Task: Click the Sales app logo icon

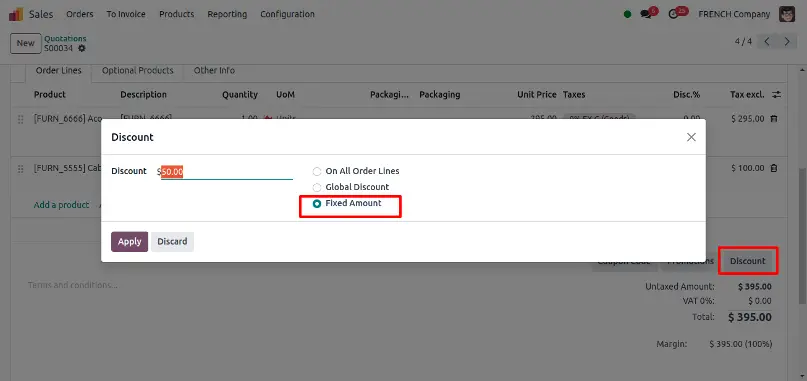Action: [x=16, y=14]
